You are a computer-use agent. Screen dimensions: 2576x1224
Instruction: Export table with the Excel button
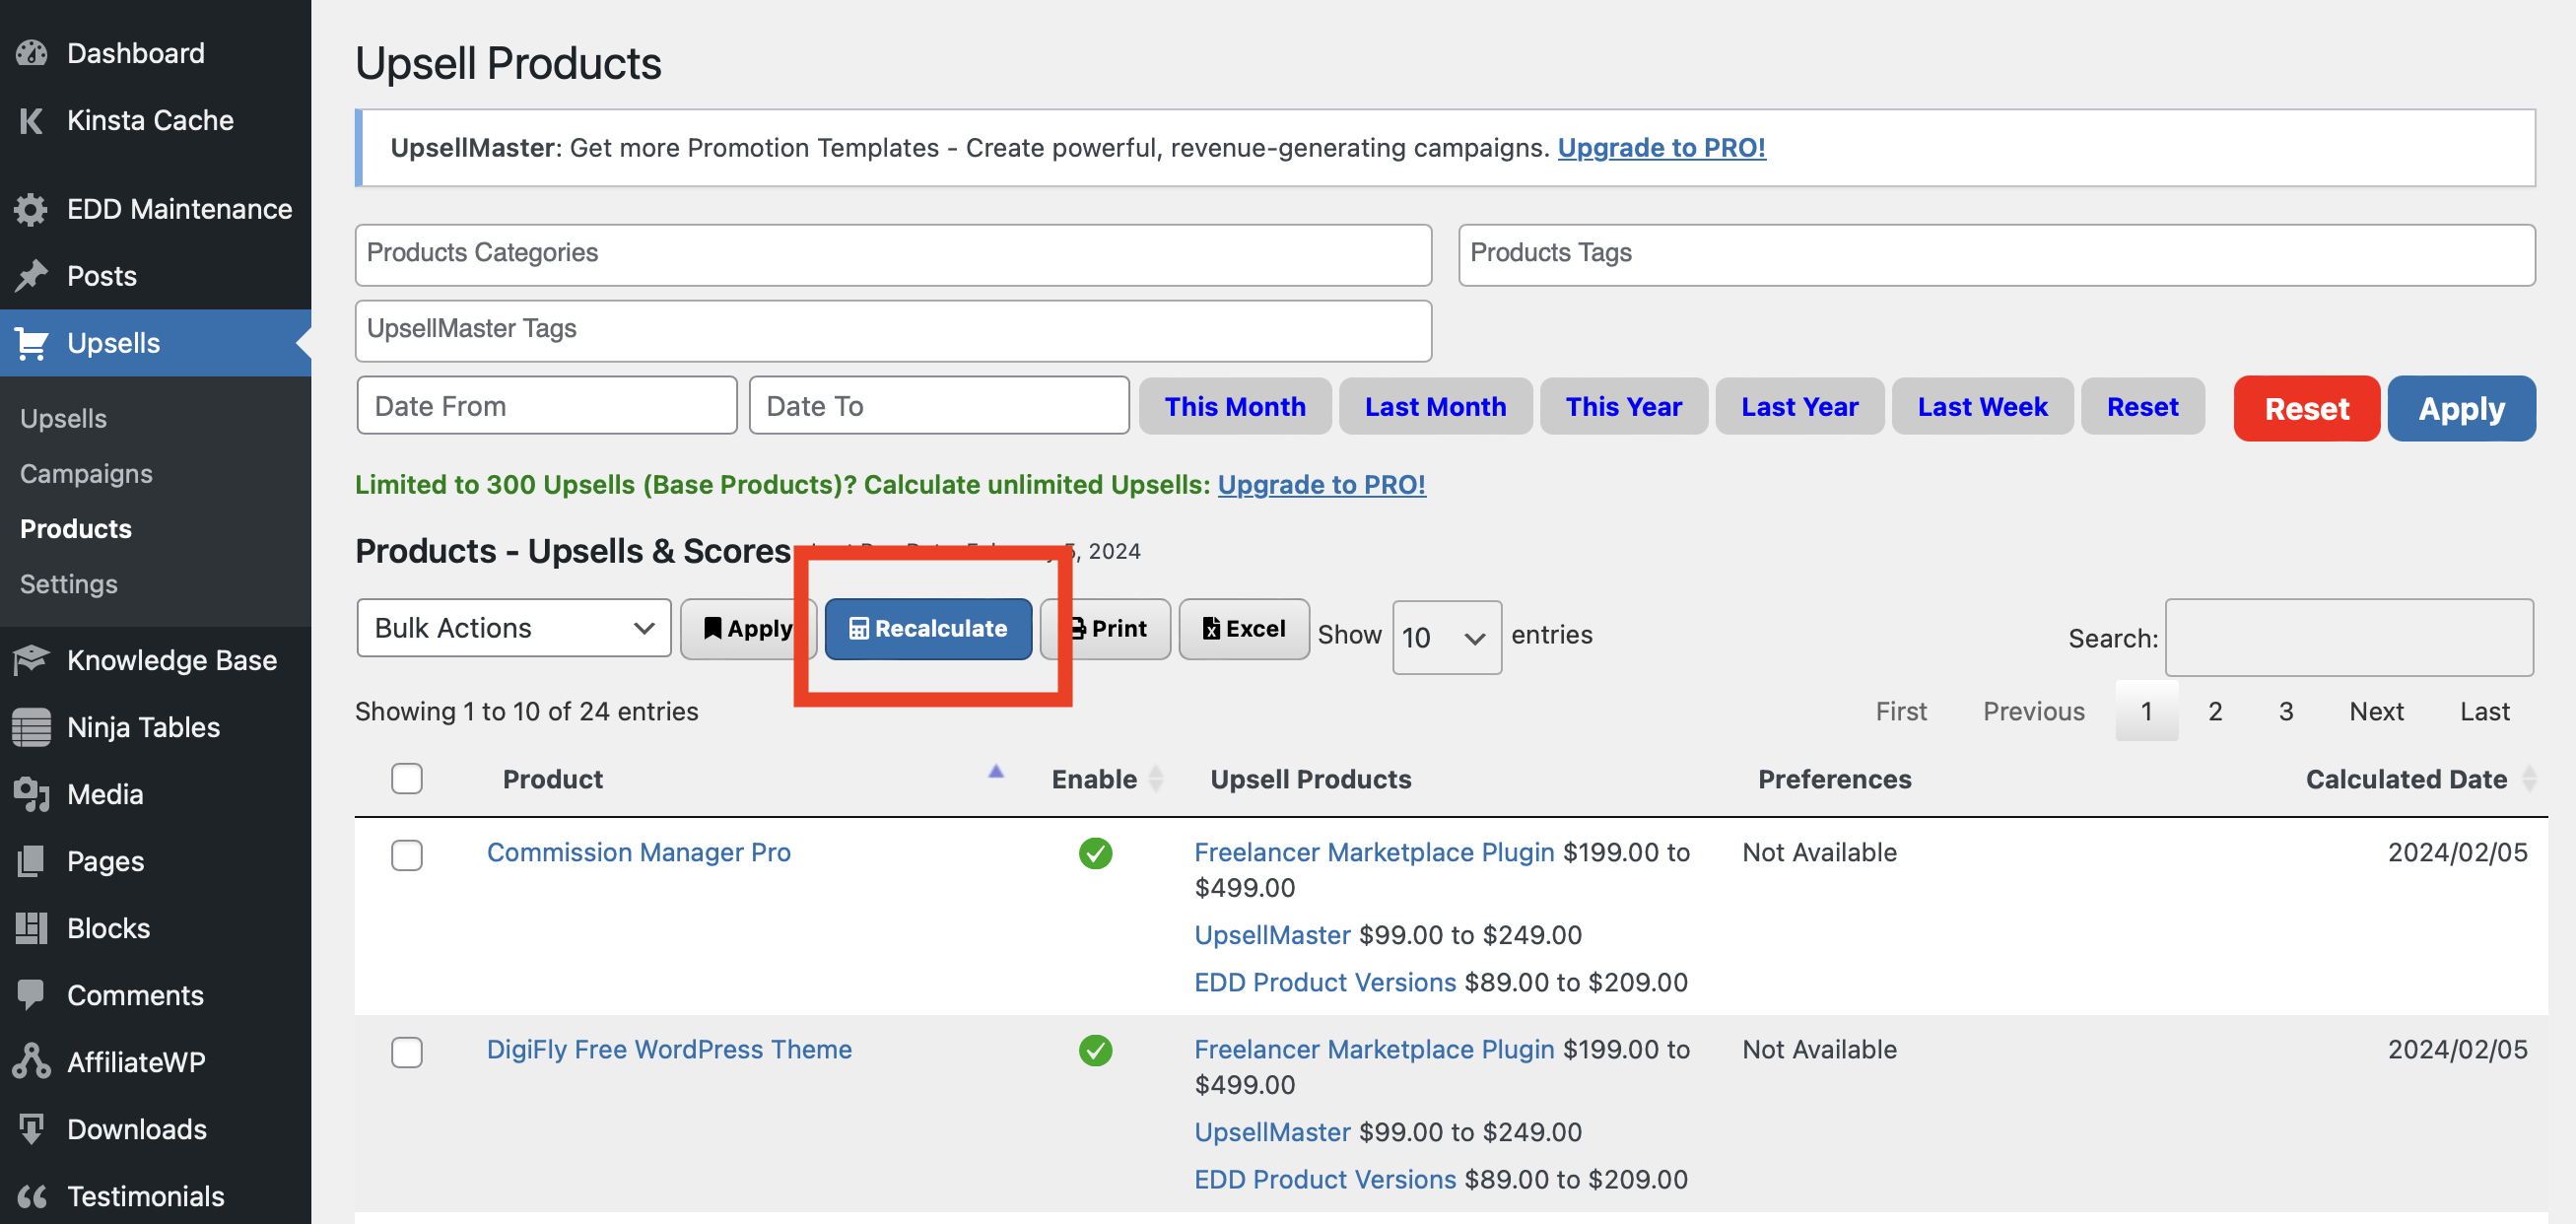[x=1244, y=629]
